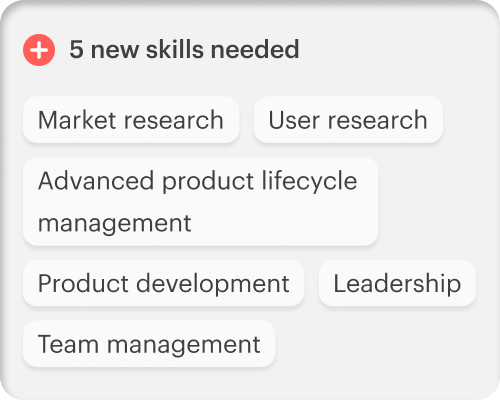Click the word 'Team' in last chip
The image size is (500, 400).
[x=68, y=344]
